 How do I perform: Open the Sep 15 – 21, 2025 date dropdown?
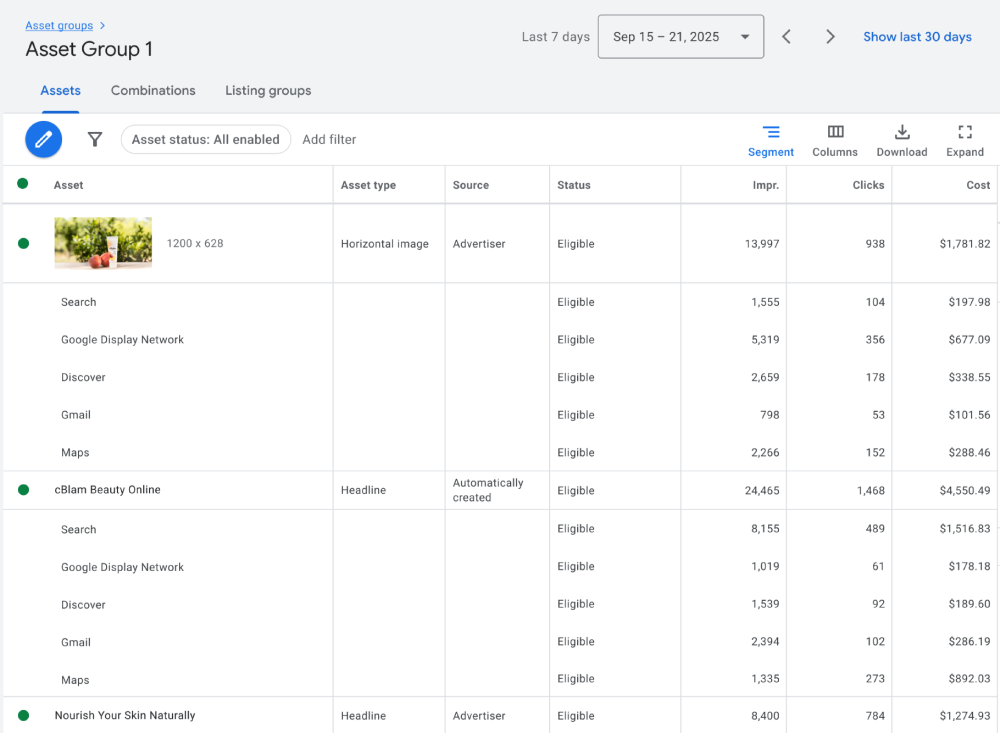680,36
